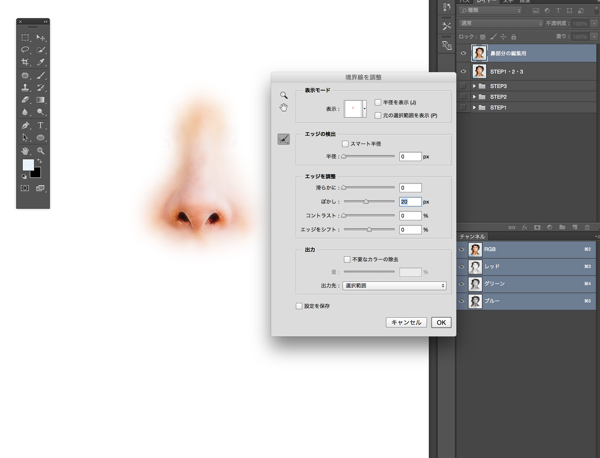Select the History Brush tool
Screen dimensions: 600x458
41,88
